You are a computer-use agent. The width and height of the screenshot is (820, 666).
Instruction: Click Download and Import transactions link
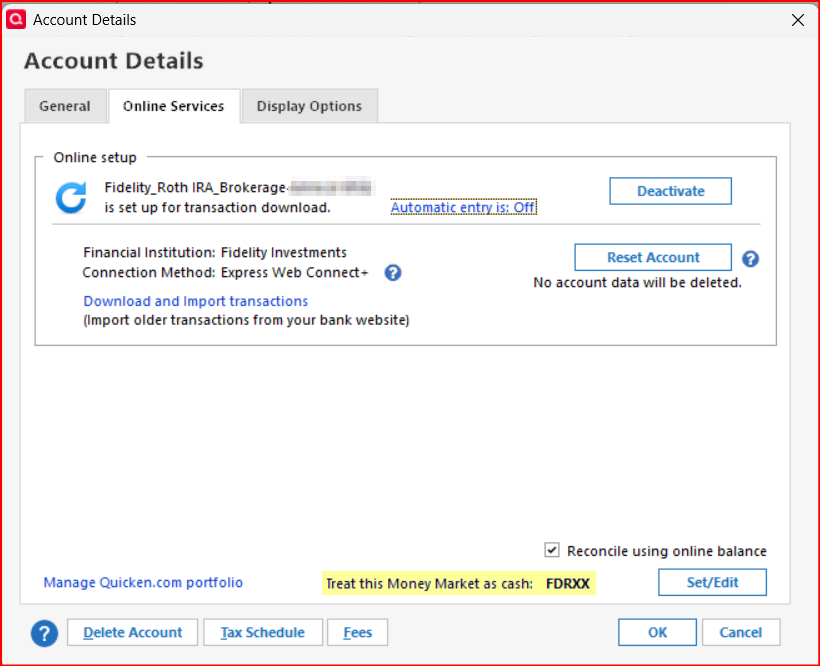(196, 301)
